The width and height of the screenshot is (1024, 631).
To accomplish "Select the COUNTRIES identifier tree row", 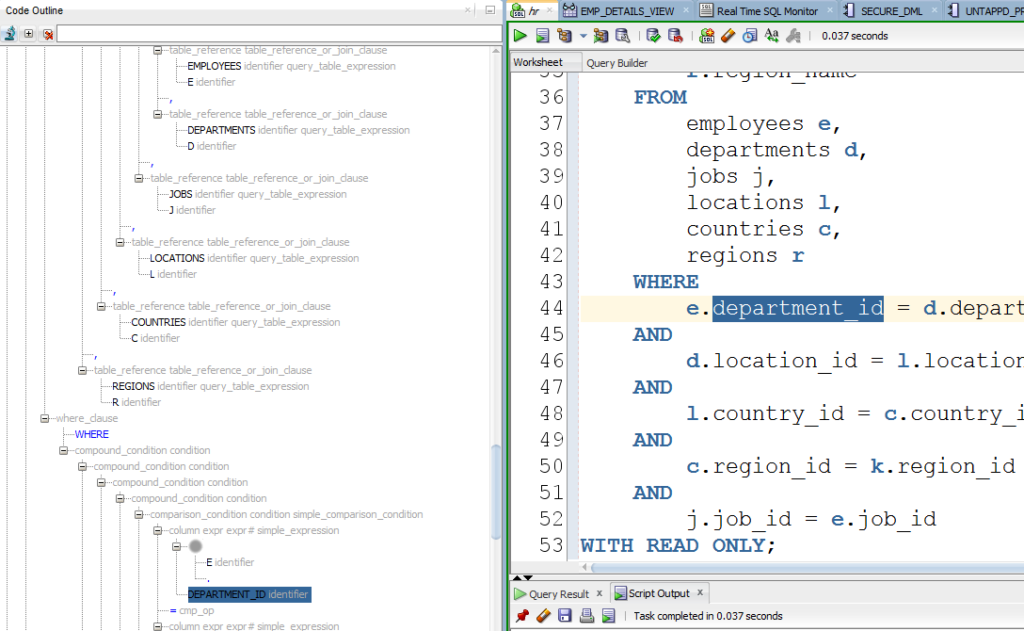I will [x=236, y=322].
